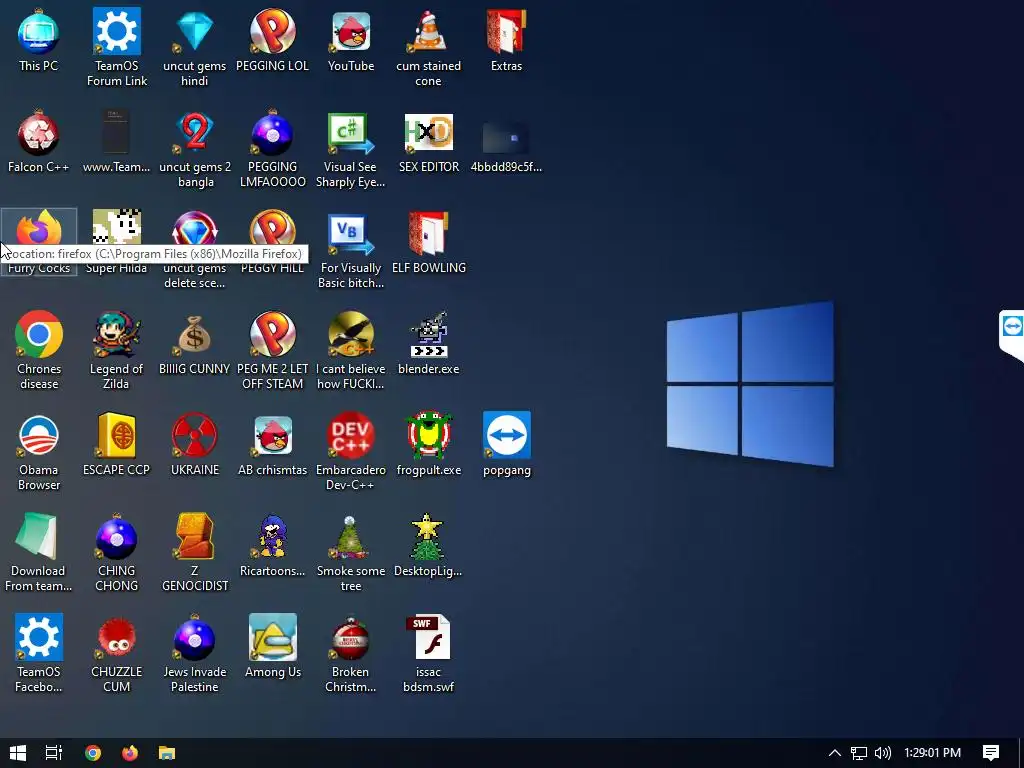1024x768 pixels.
Task: Open File Explorer from the taskbar
Action: [167, 753]
